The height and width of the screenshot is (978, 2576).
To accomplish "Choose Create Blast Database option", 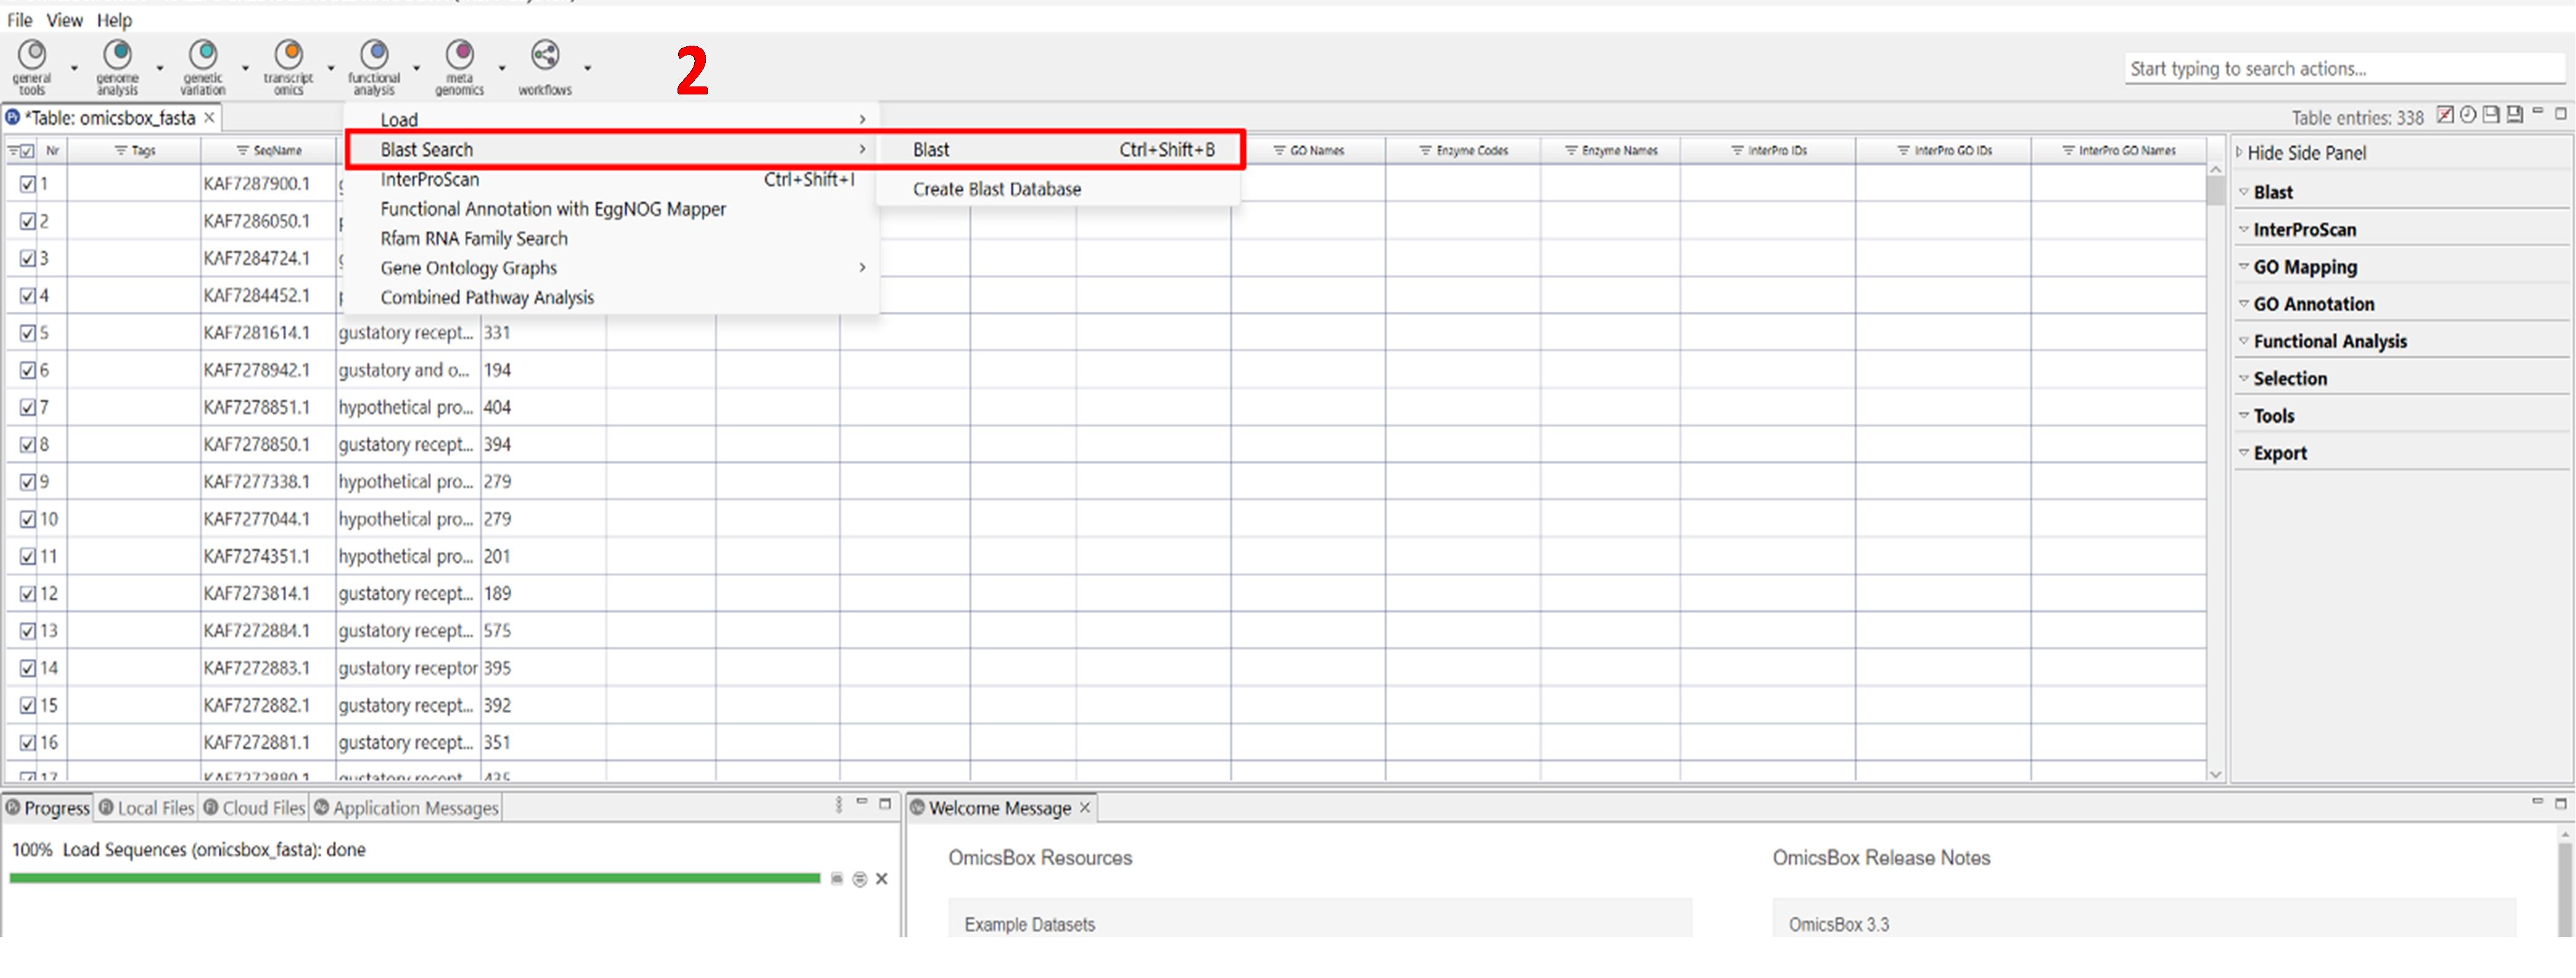I will pos(996,189).
